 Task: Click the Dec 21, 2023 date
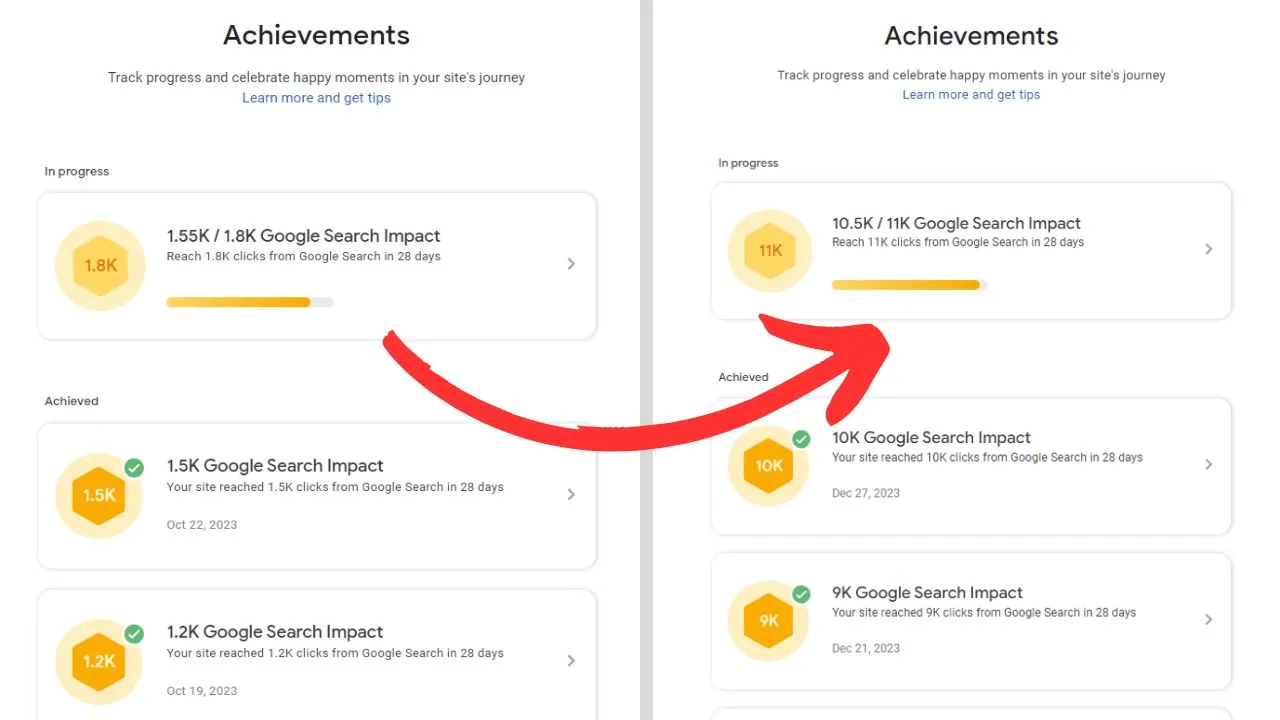(x=866, y=648)
